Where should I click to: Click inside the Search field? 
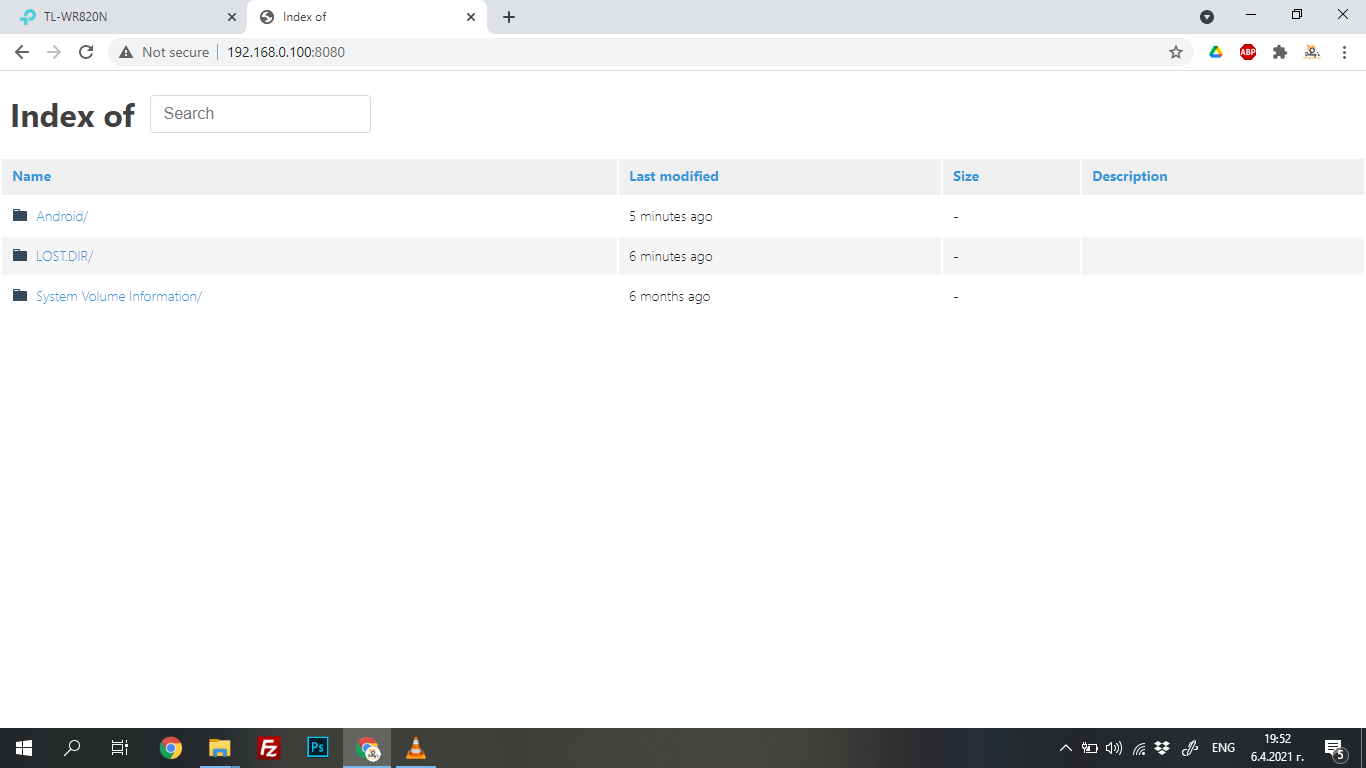click(x=260, y=113)
